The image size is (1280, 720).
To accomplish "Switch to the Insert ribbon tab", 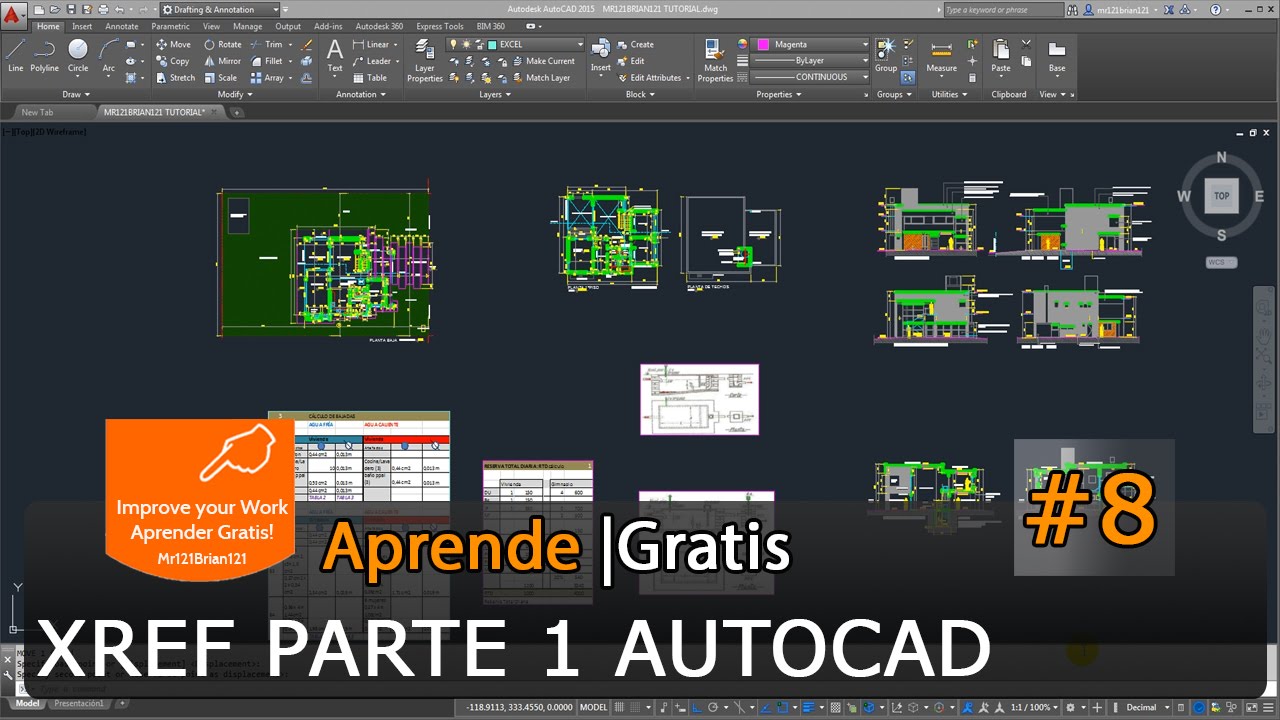I will pyautogui.click(x=82, y=26).
